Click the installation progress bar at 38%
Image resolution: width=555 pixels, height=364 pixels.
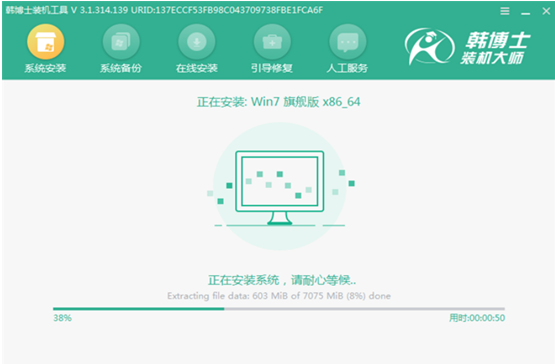click(279, 309)
